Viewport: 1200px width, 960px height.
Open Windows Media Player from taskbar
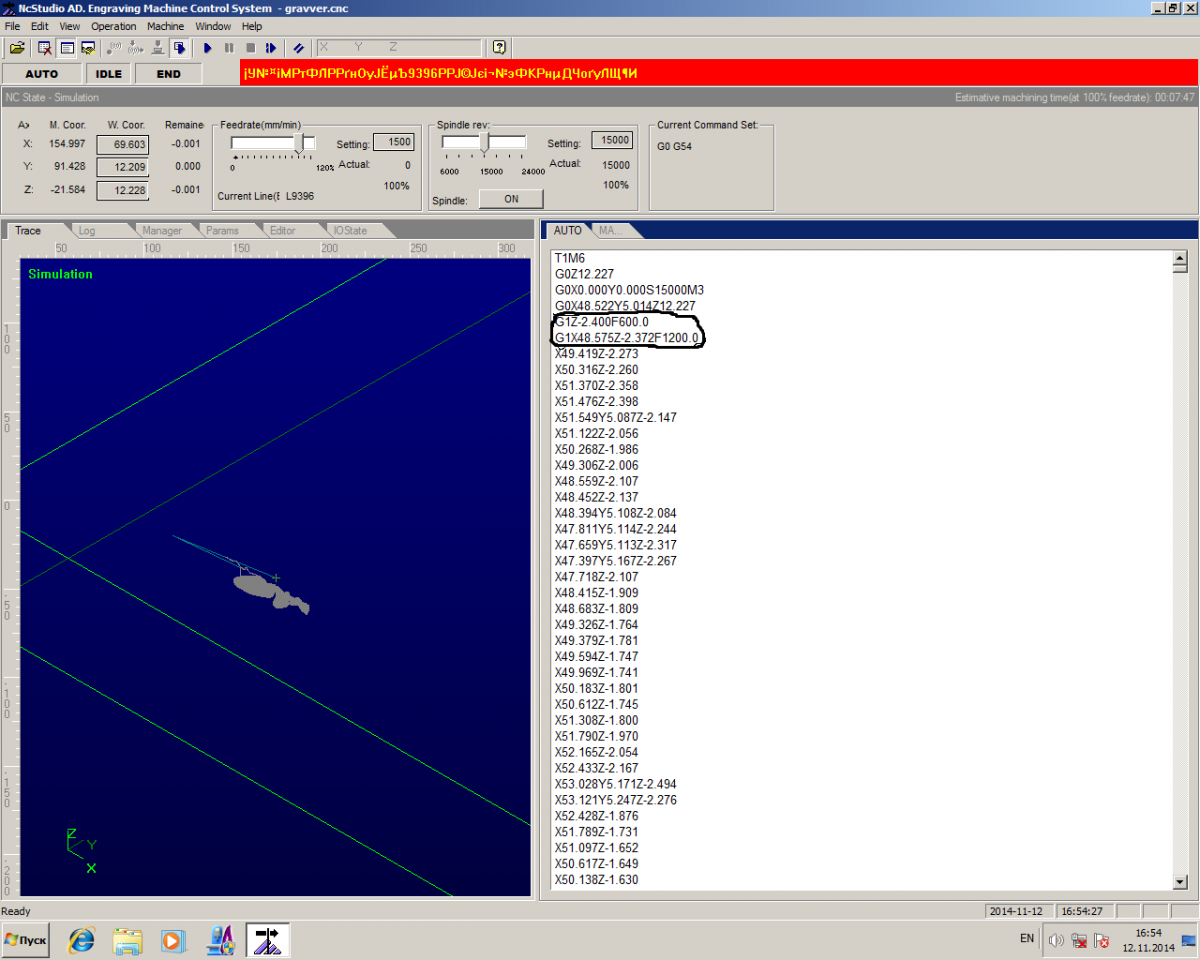173,940
